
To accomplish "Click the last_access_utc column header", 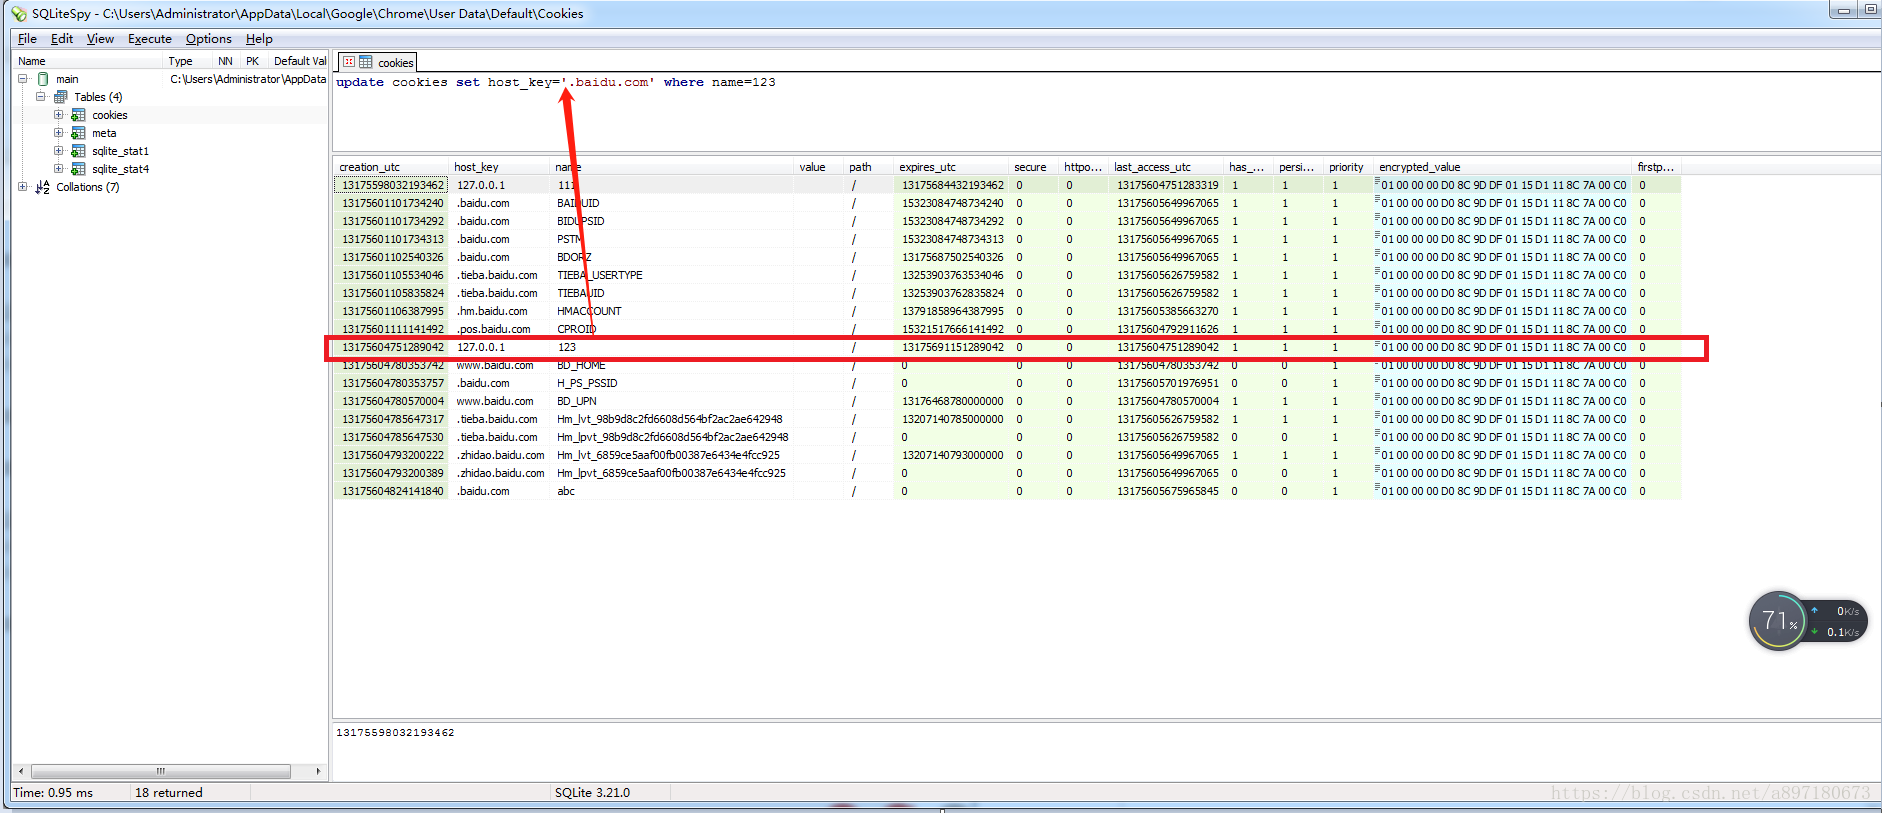I will pyautogui.click(x=1166, y=167).
